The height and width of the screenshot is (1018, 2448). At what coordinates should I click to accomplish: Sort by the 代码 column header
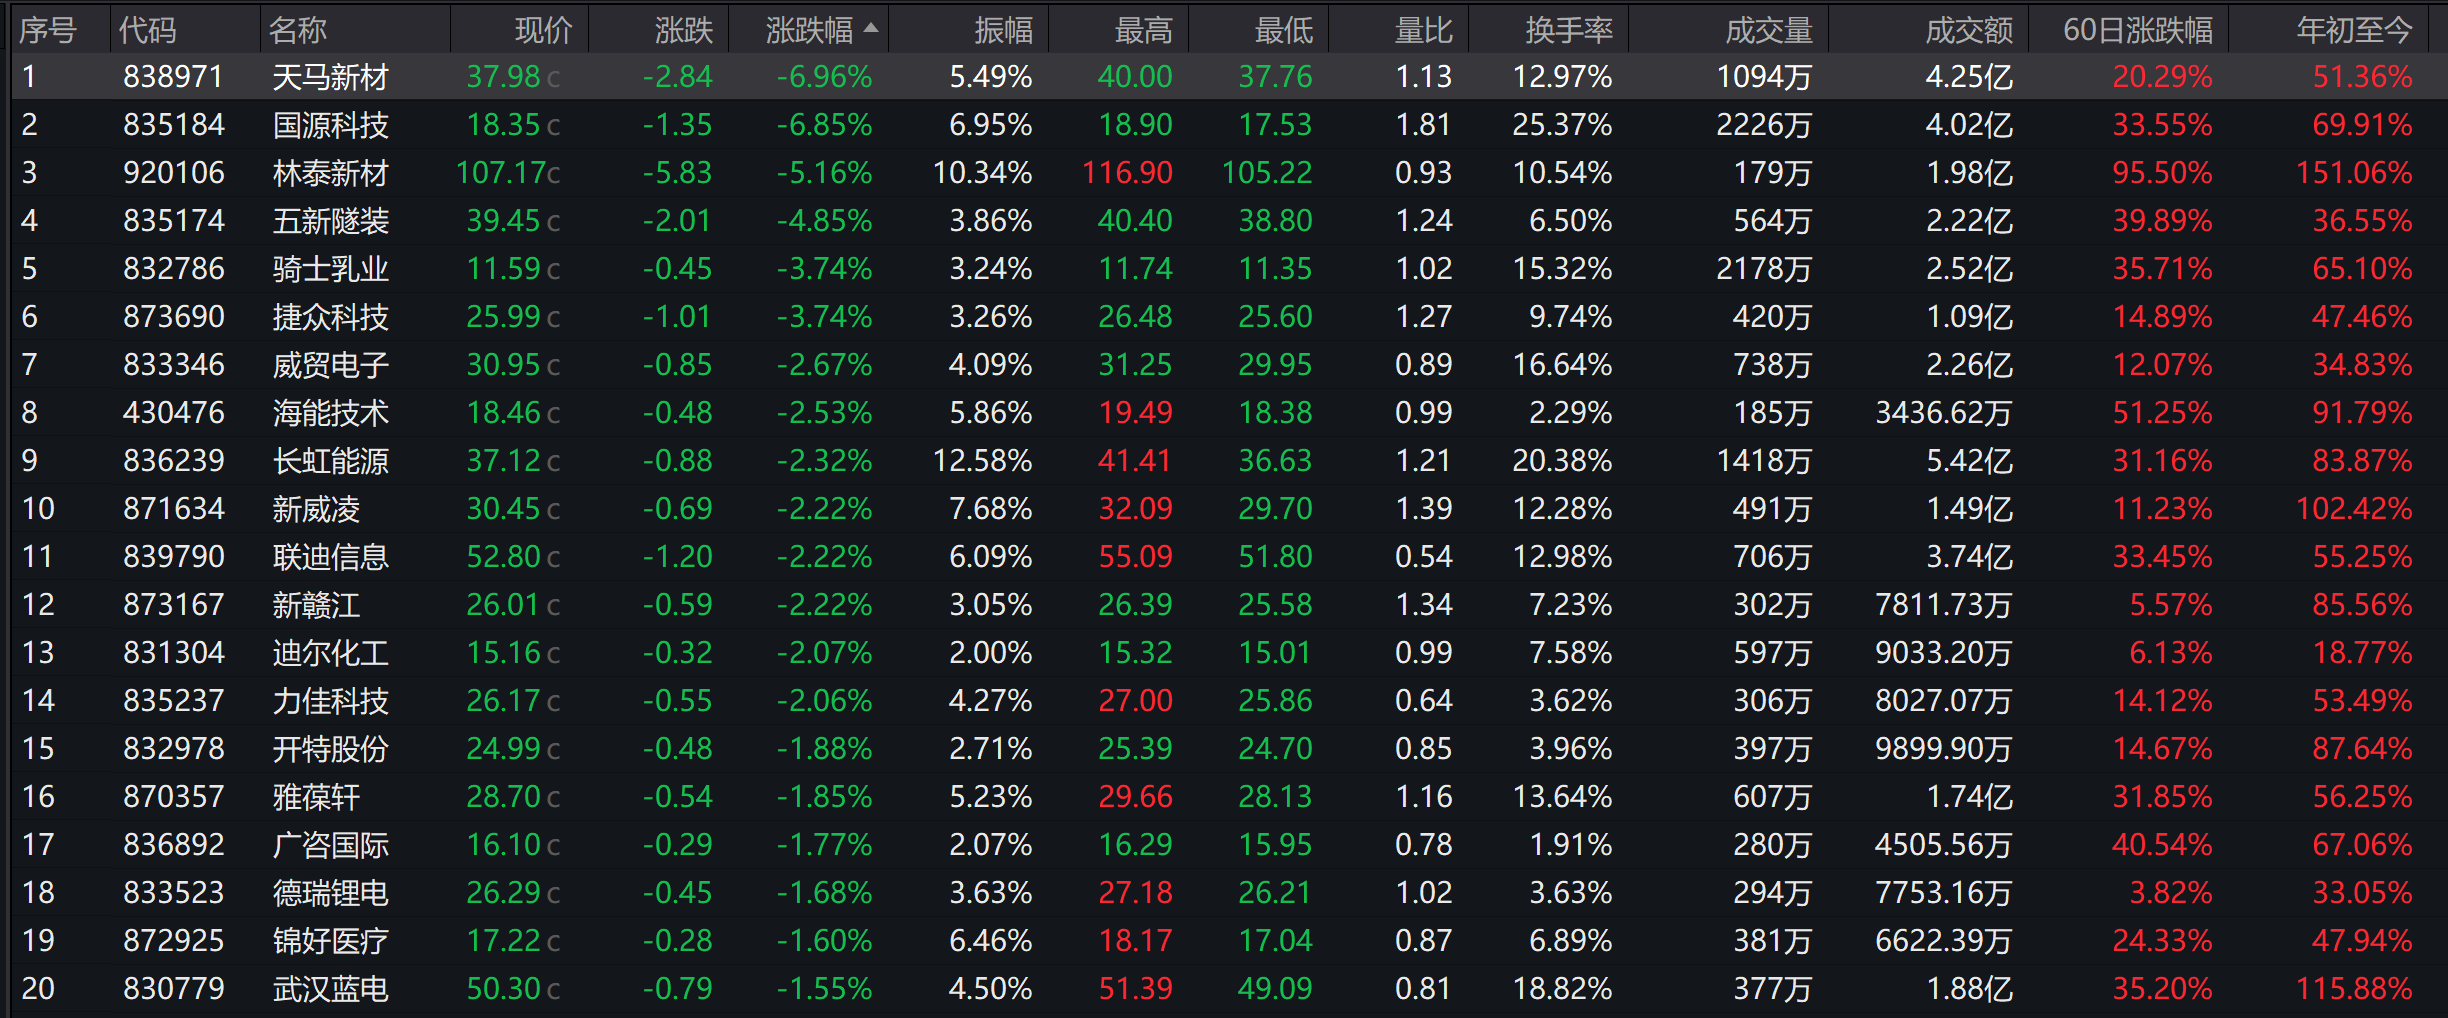147,30
